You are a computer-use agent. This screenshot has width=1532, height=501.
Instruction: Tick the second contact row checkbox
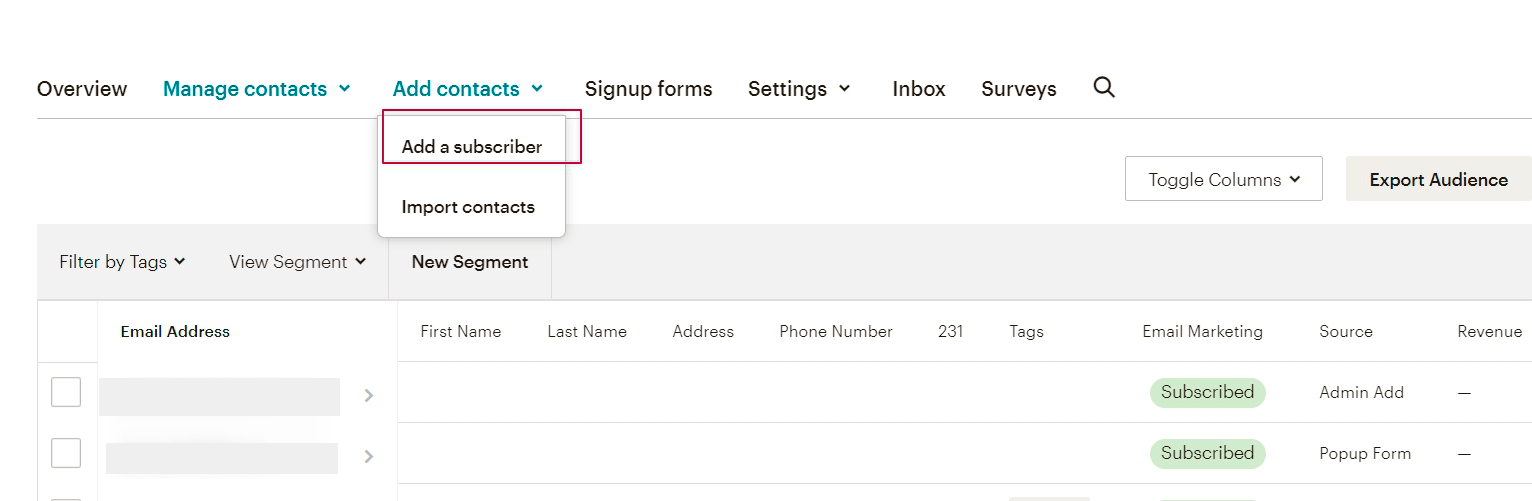point(66,453)
